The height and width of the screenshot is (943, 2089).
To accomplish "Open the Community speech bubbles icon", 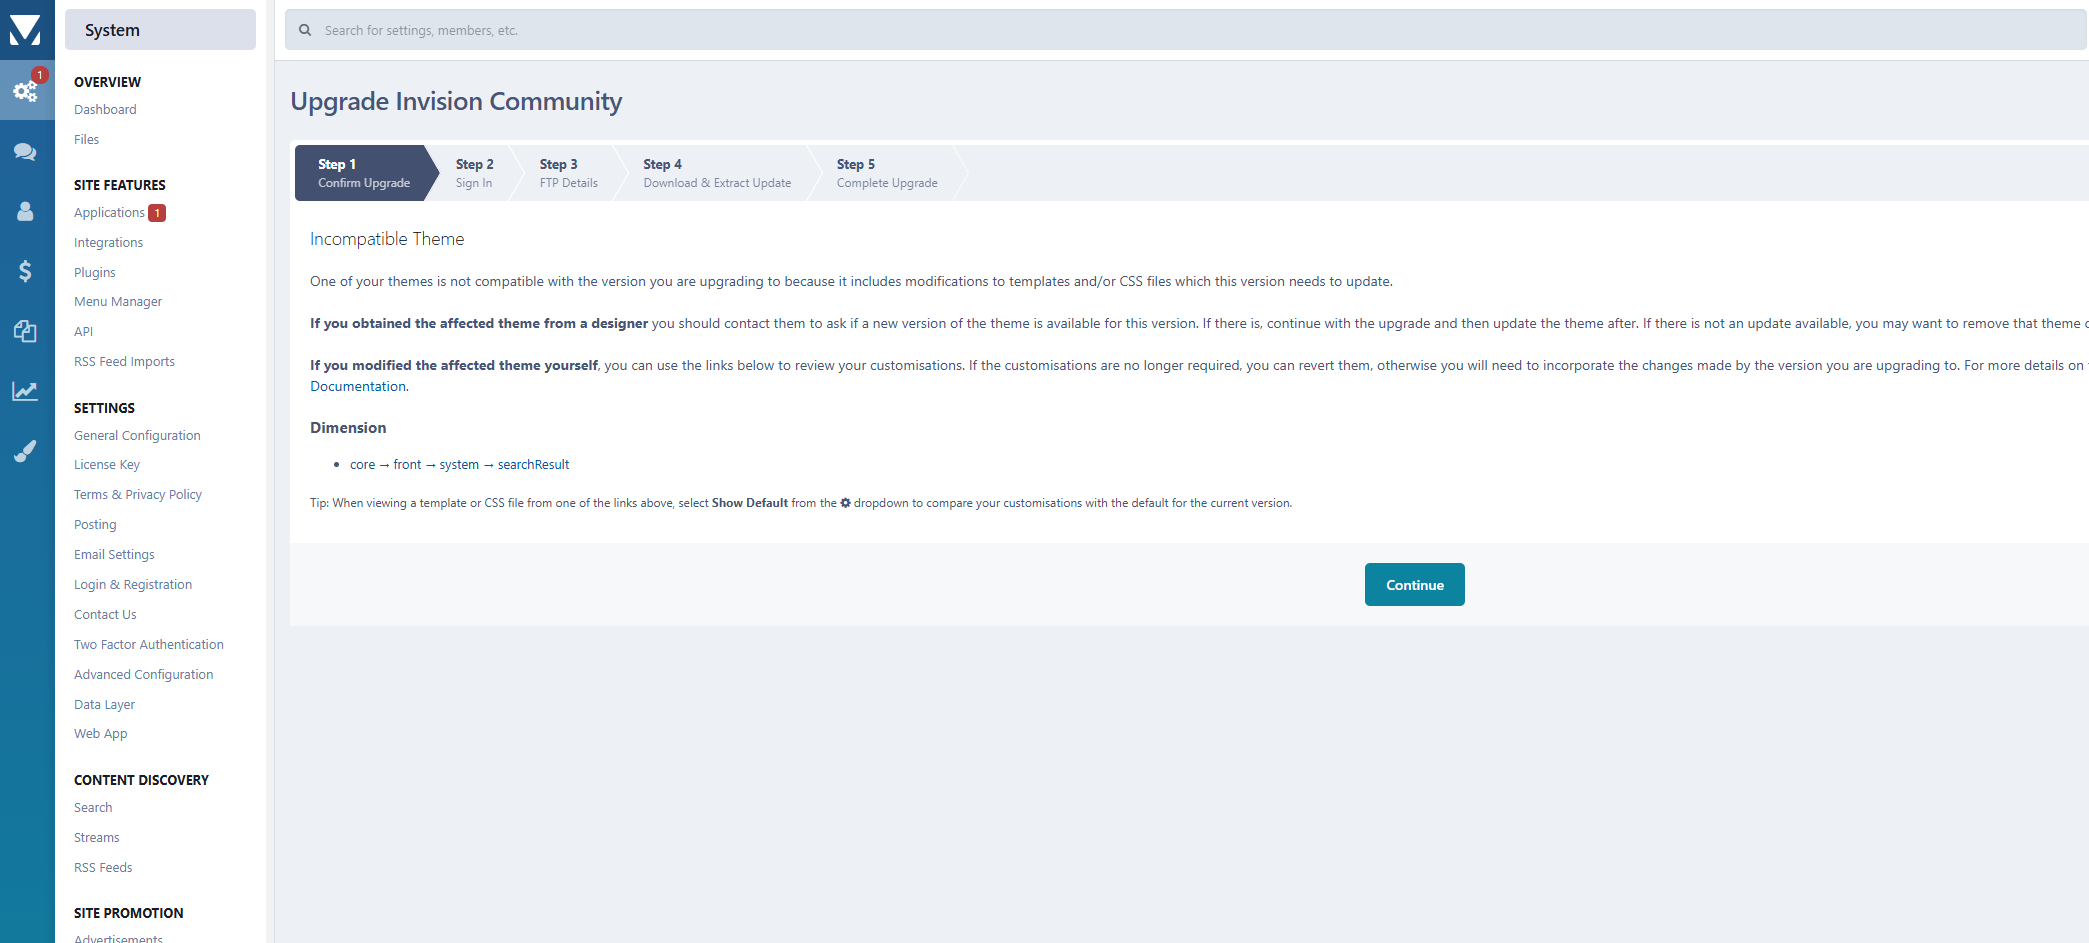I will tap(25, 152).
